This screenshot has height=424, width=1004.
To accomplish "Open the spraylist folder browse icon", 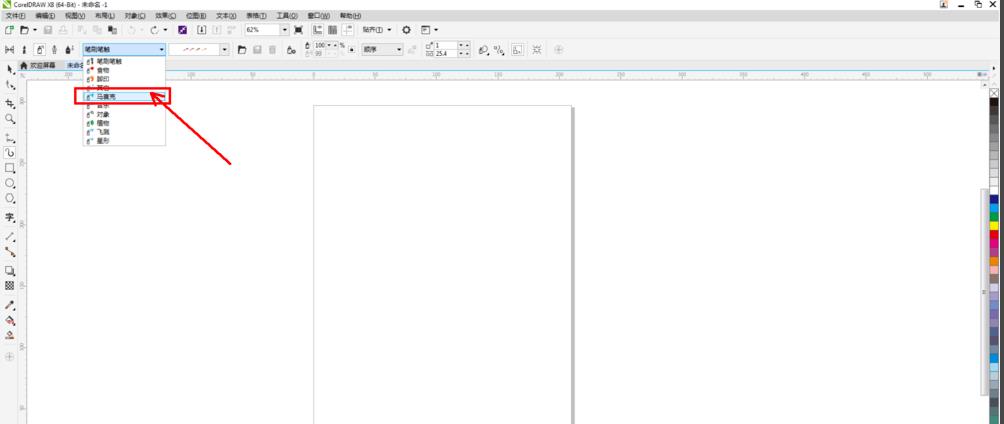I will [242, 49].
